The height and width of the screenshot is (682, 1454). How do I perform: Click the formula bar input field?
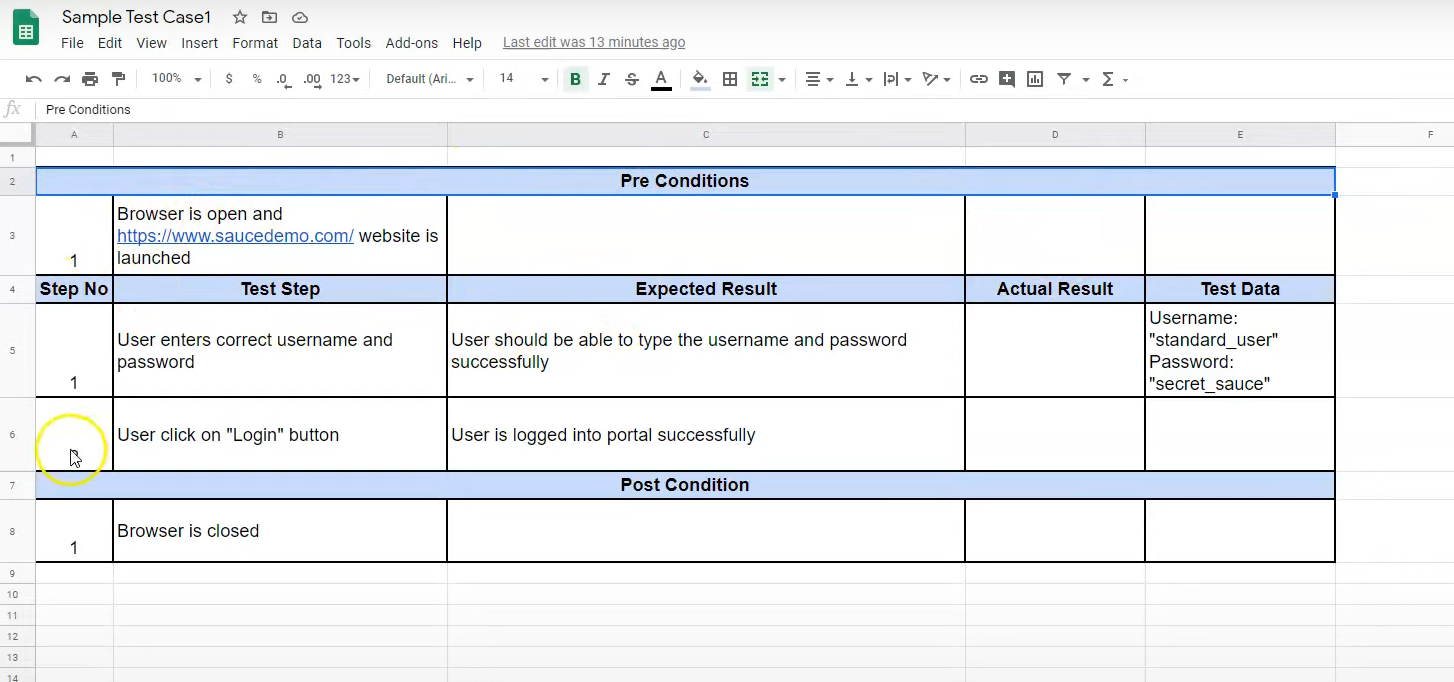(x=700, y=110)
